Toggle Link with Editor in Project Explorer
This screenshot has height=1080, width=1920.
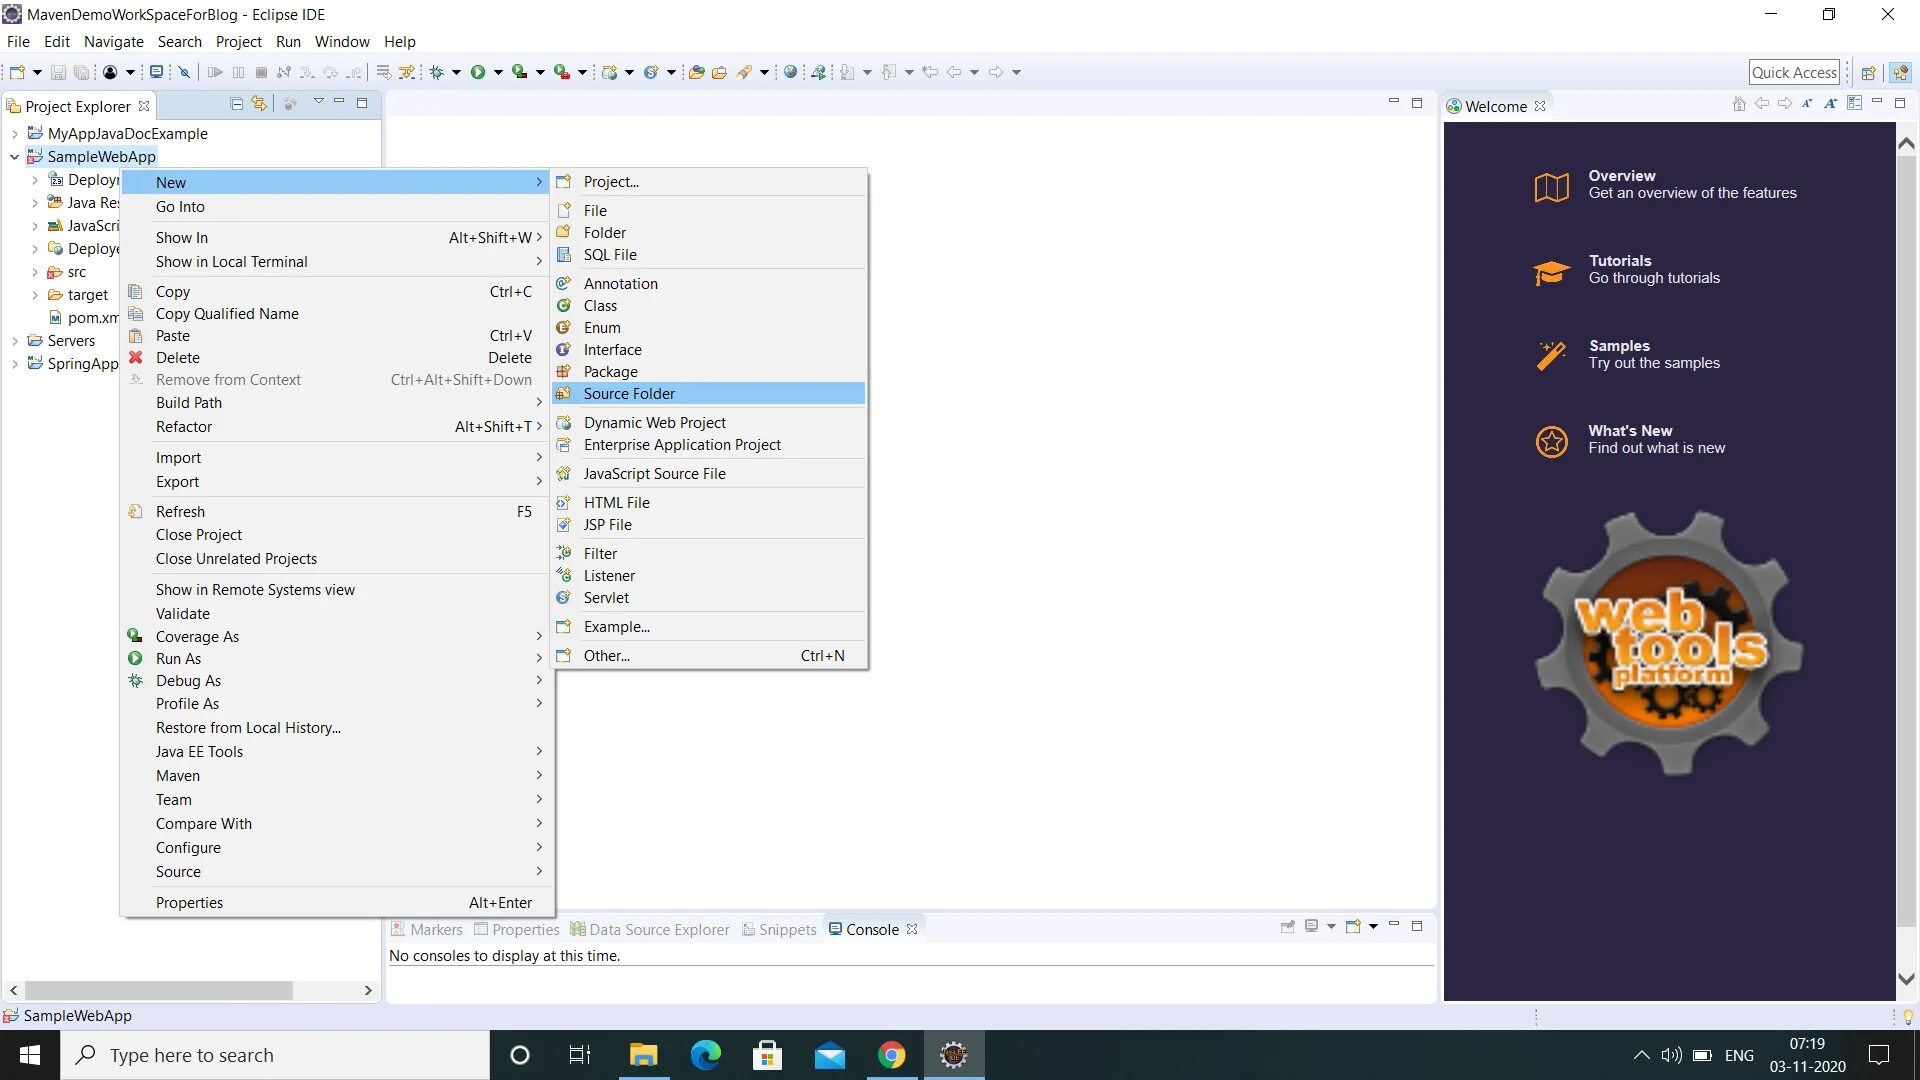[x=259, y=103]
